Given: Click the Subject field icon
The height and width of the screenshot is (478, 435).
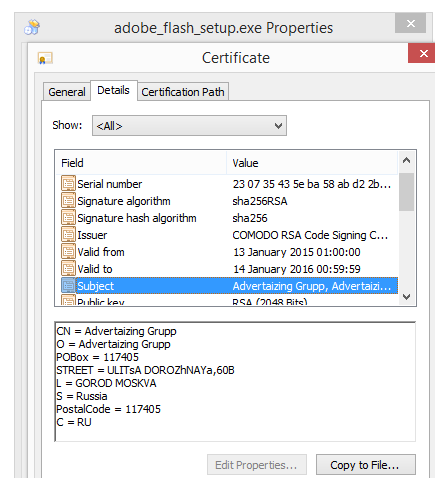Looking at the screenshot, I should (x=68, y=286).
